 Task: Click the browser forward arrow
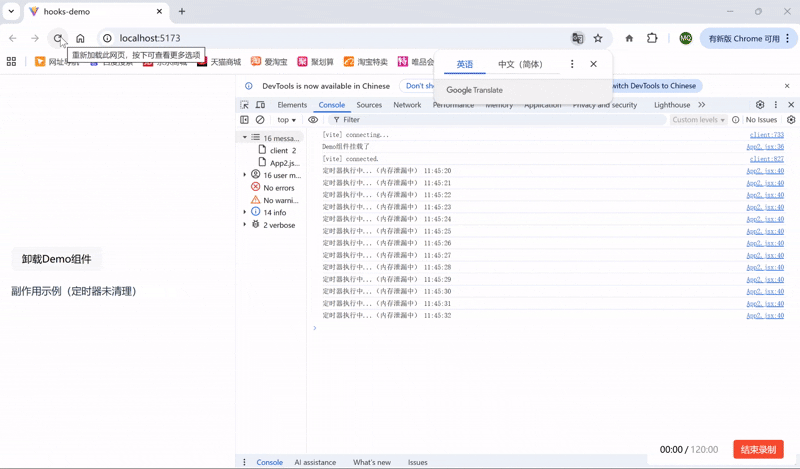tap(35, 38)
